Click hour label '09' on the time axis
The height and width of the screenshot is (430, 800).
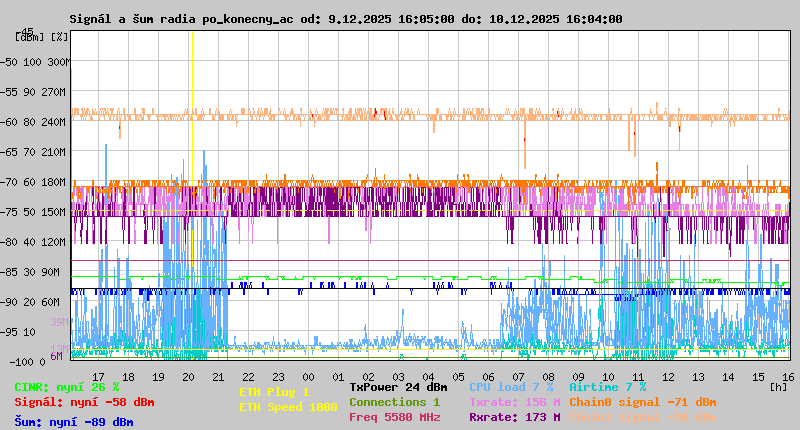tap(578, 377)
